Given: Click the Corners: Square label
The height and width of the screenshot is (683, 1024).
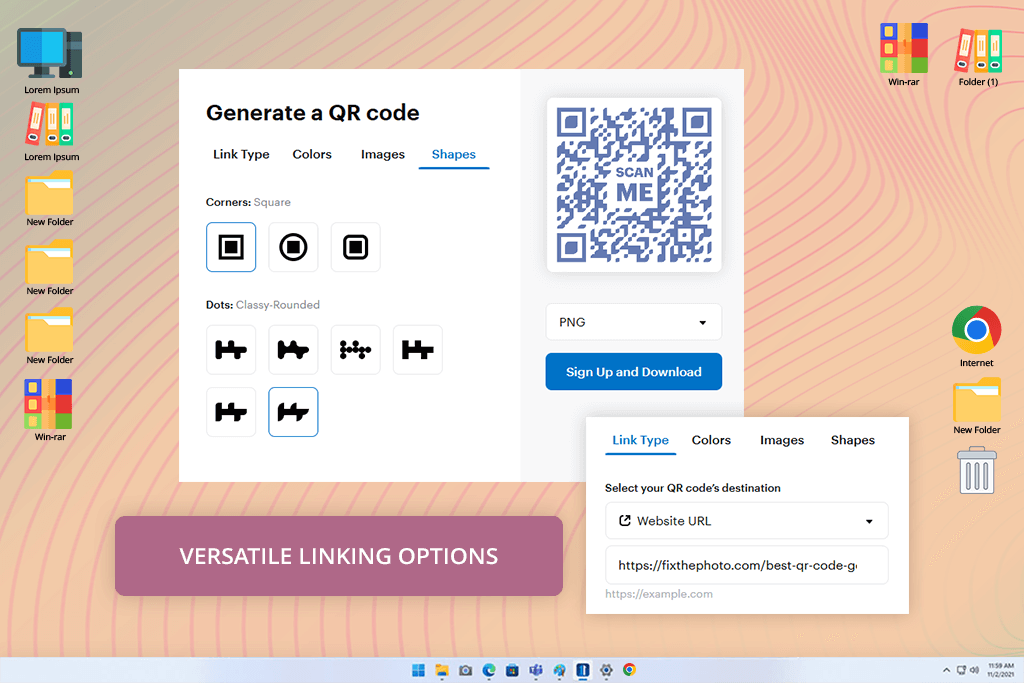Looking at the screenshot, I should (248, 202).
